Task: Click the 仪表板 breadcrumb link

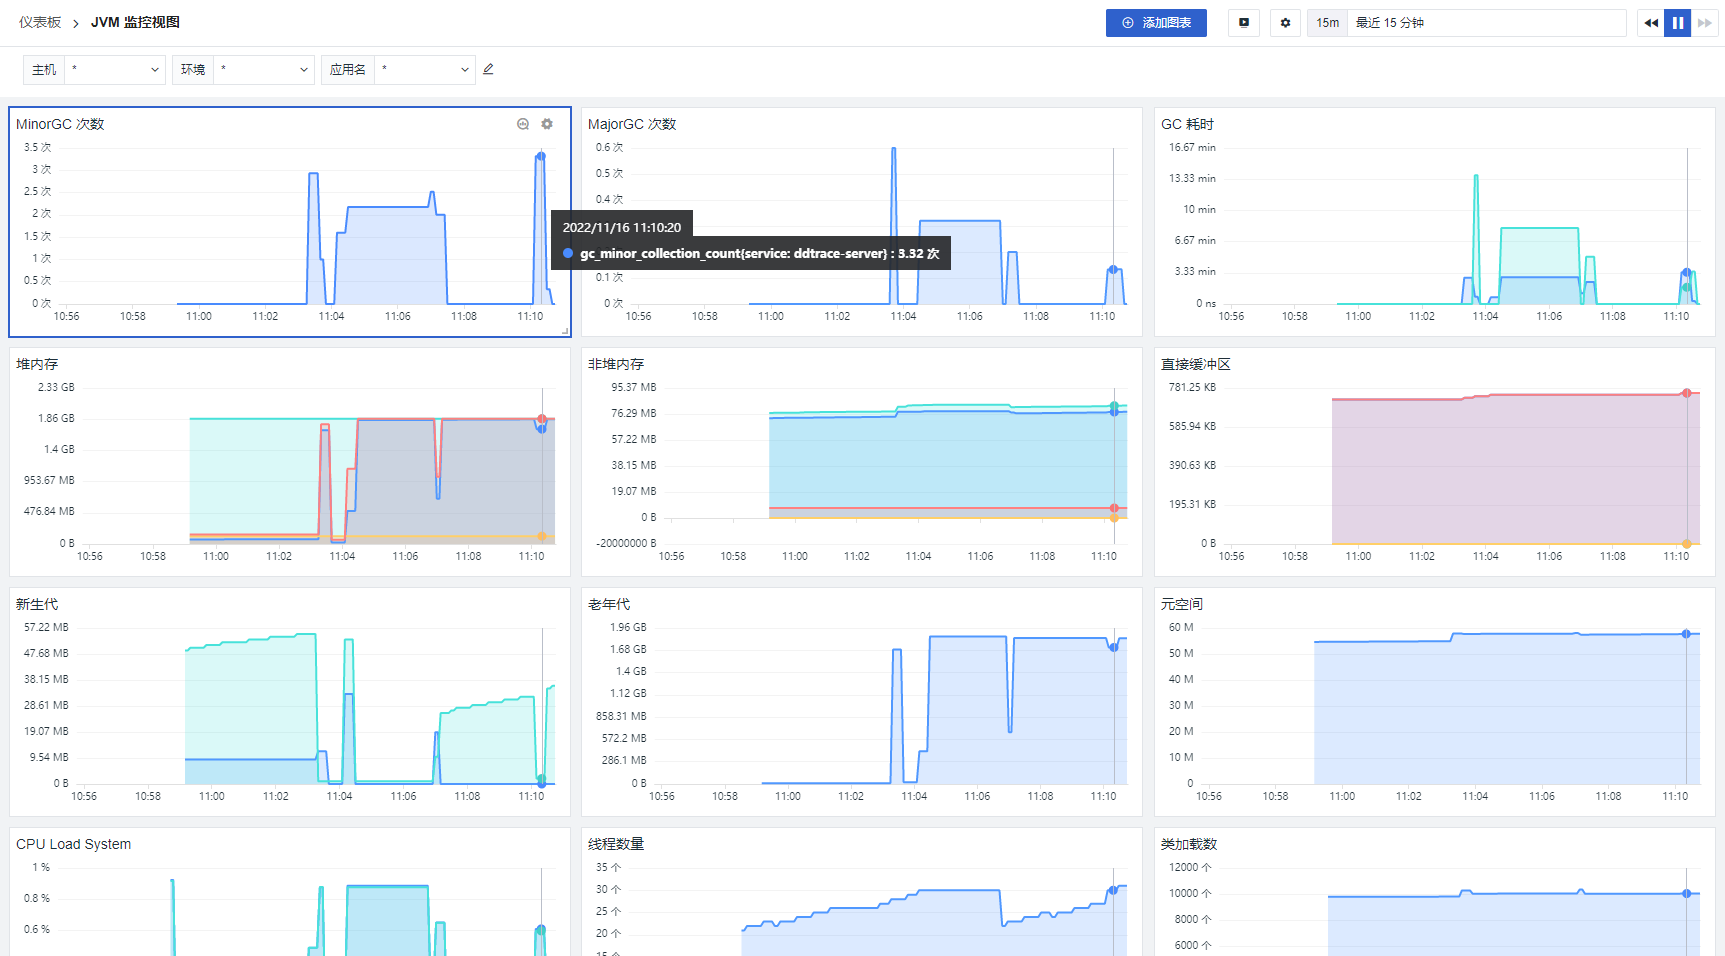Action: (x=40, y=23)
